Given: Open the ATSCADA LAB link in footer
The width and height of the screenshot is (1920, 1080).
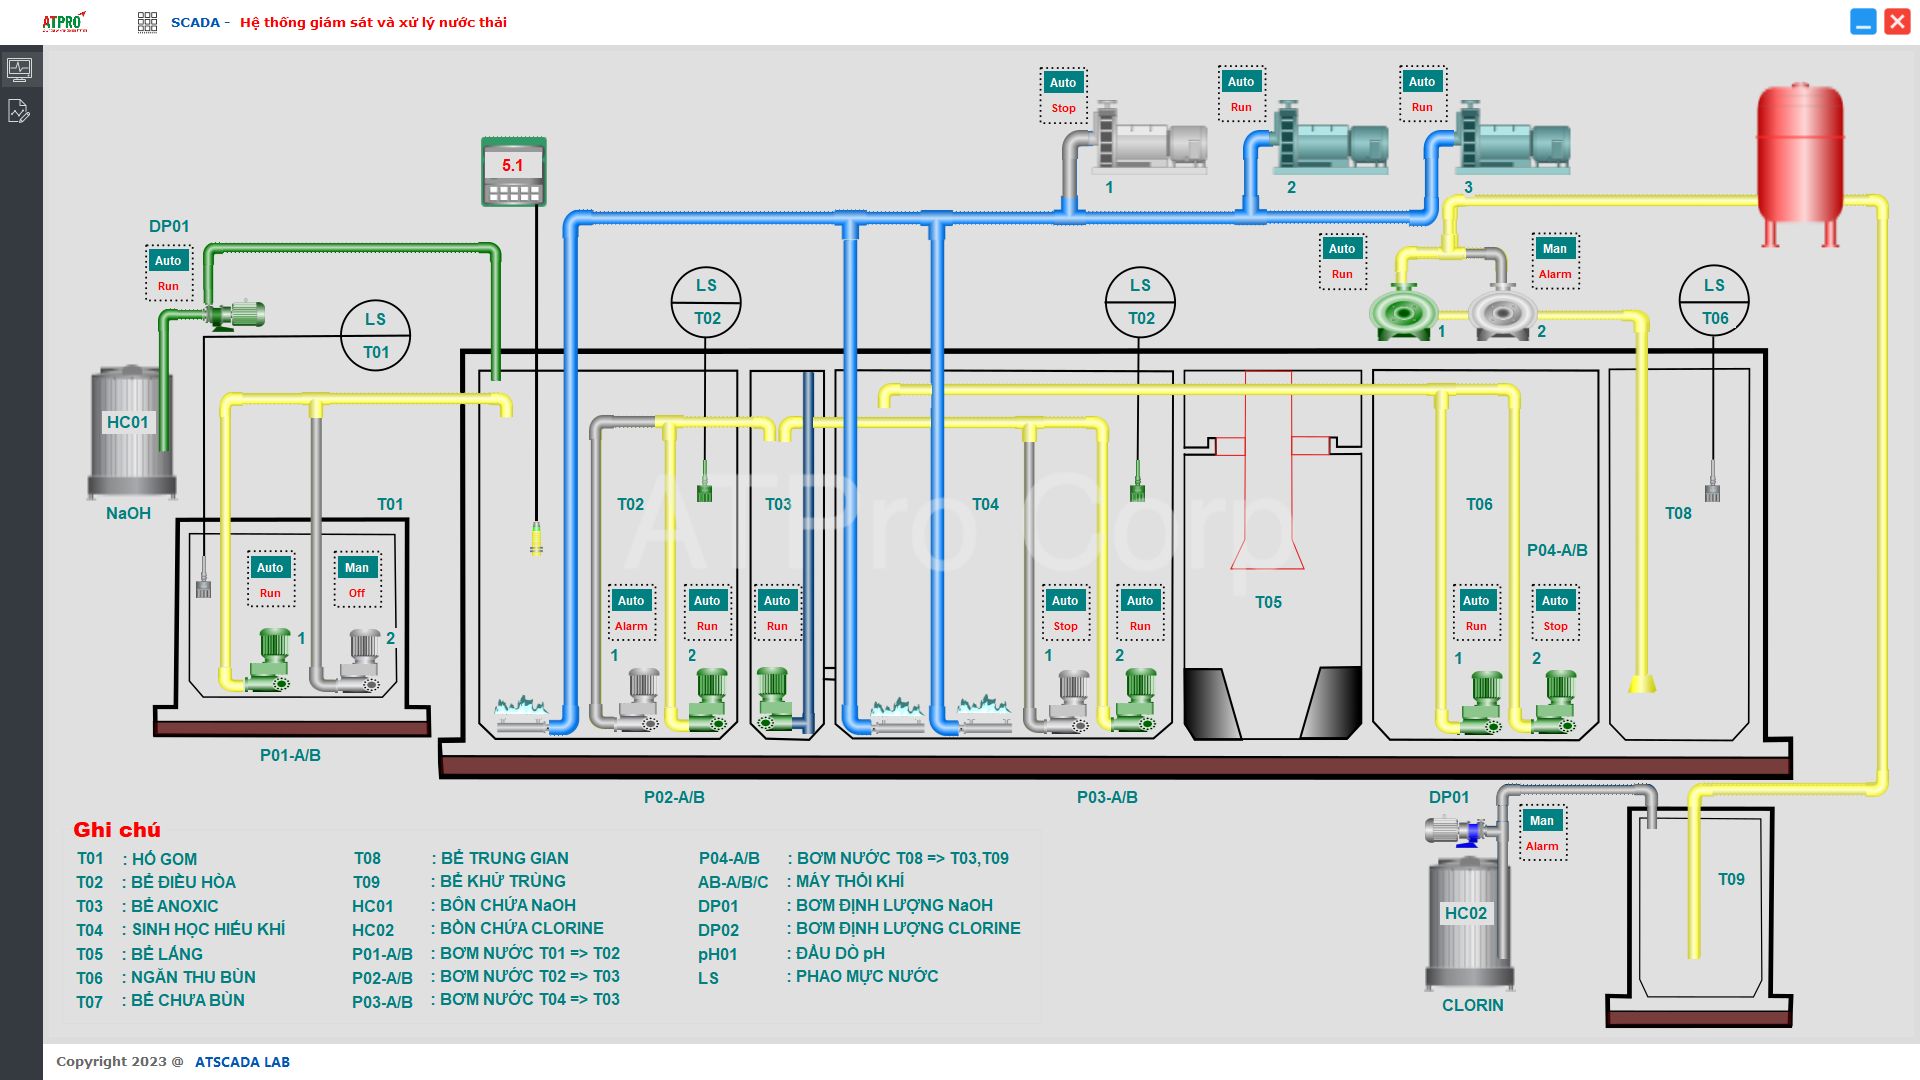Looking at the screenshot, I should point(242,1062).
